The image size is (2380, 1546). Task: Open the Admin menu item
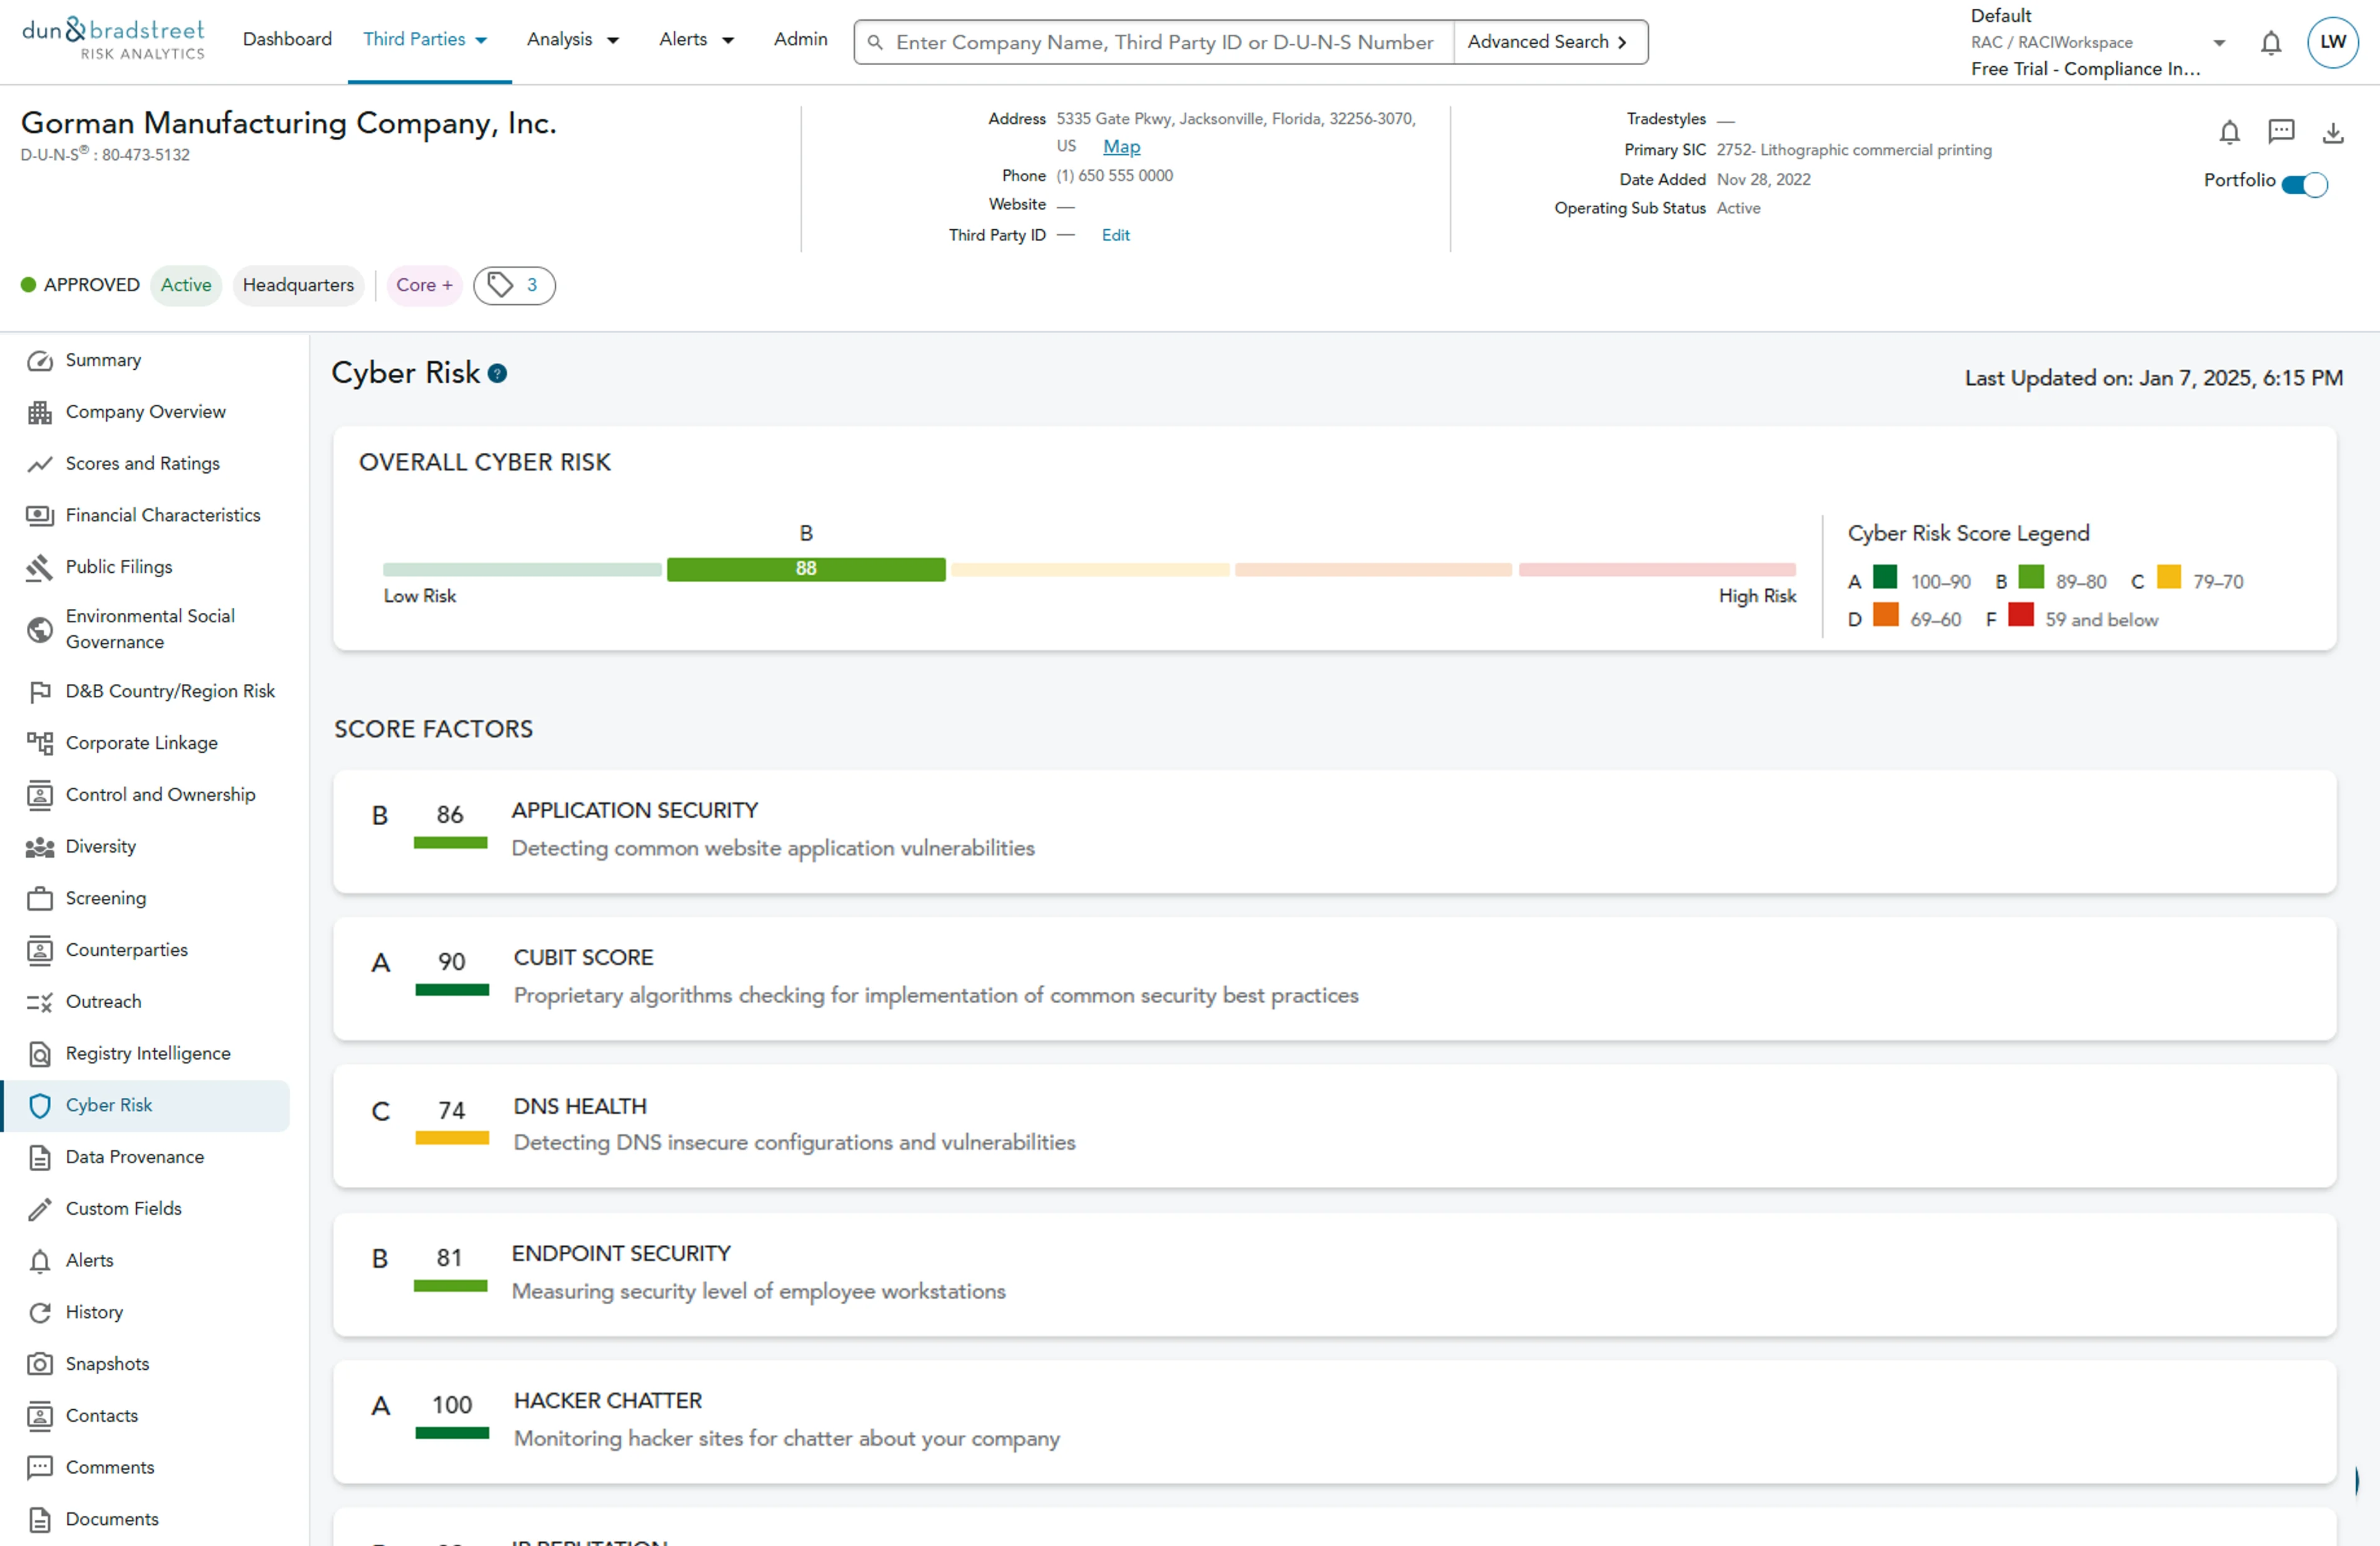801,40
